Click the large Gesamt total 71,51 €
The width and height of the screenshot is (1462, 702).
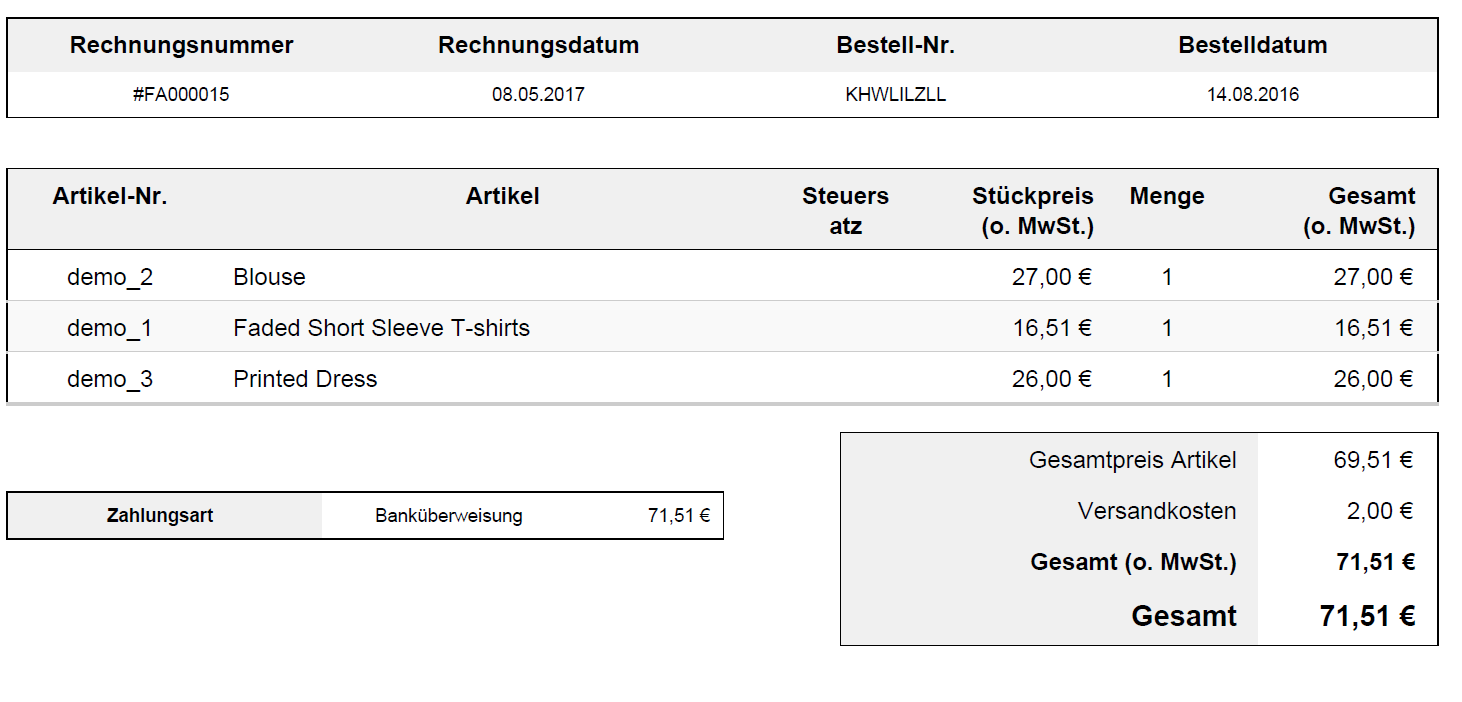pyautogui.click(x=1366, y=616)
